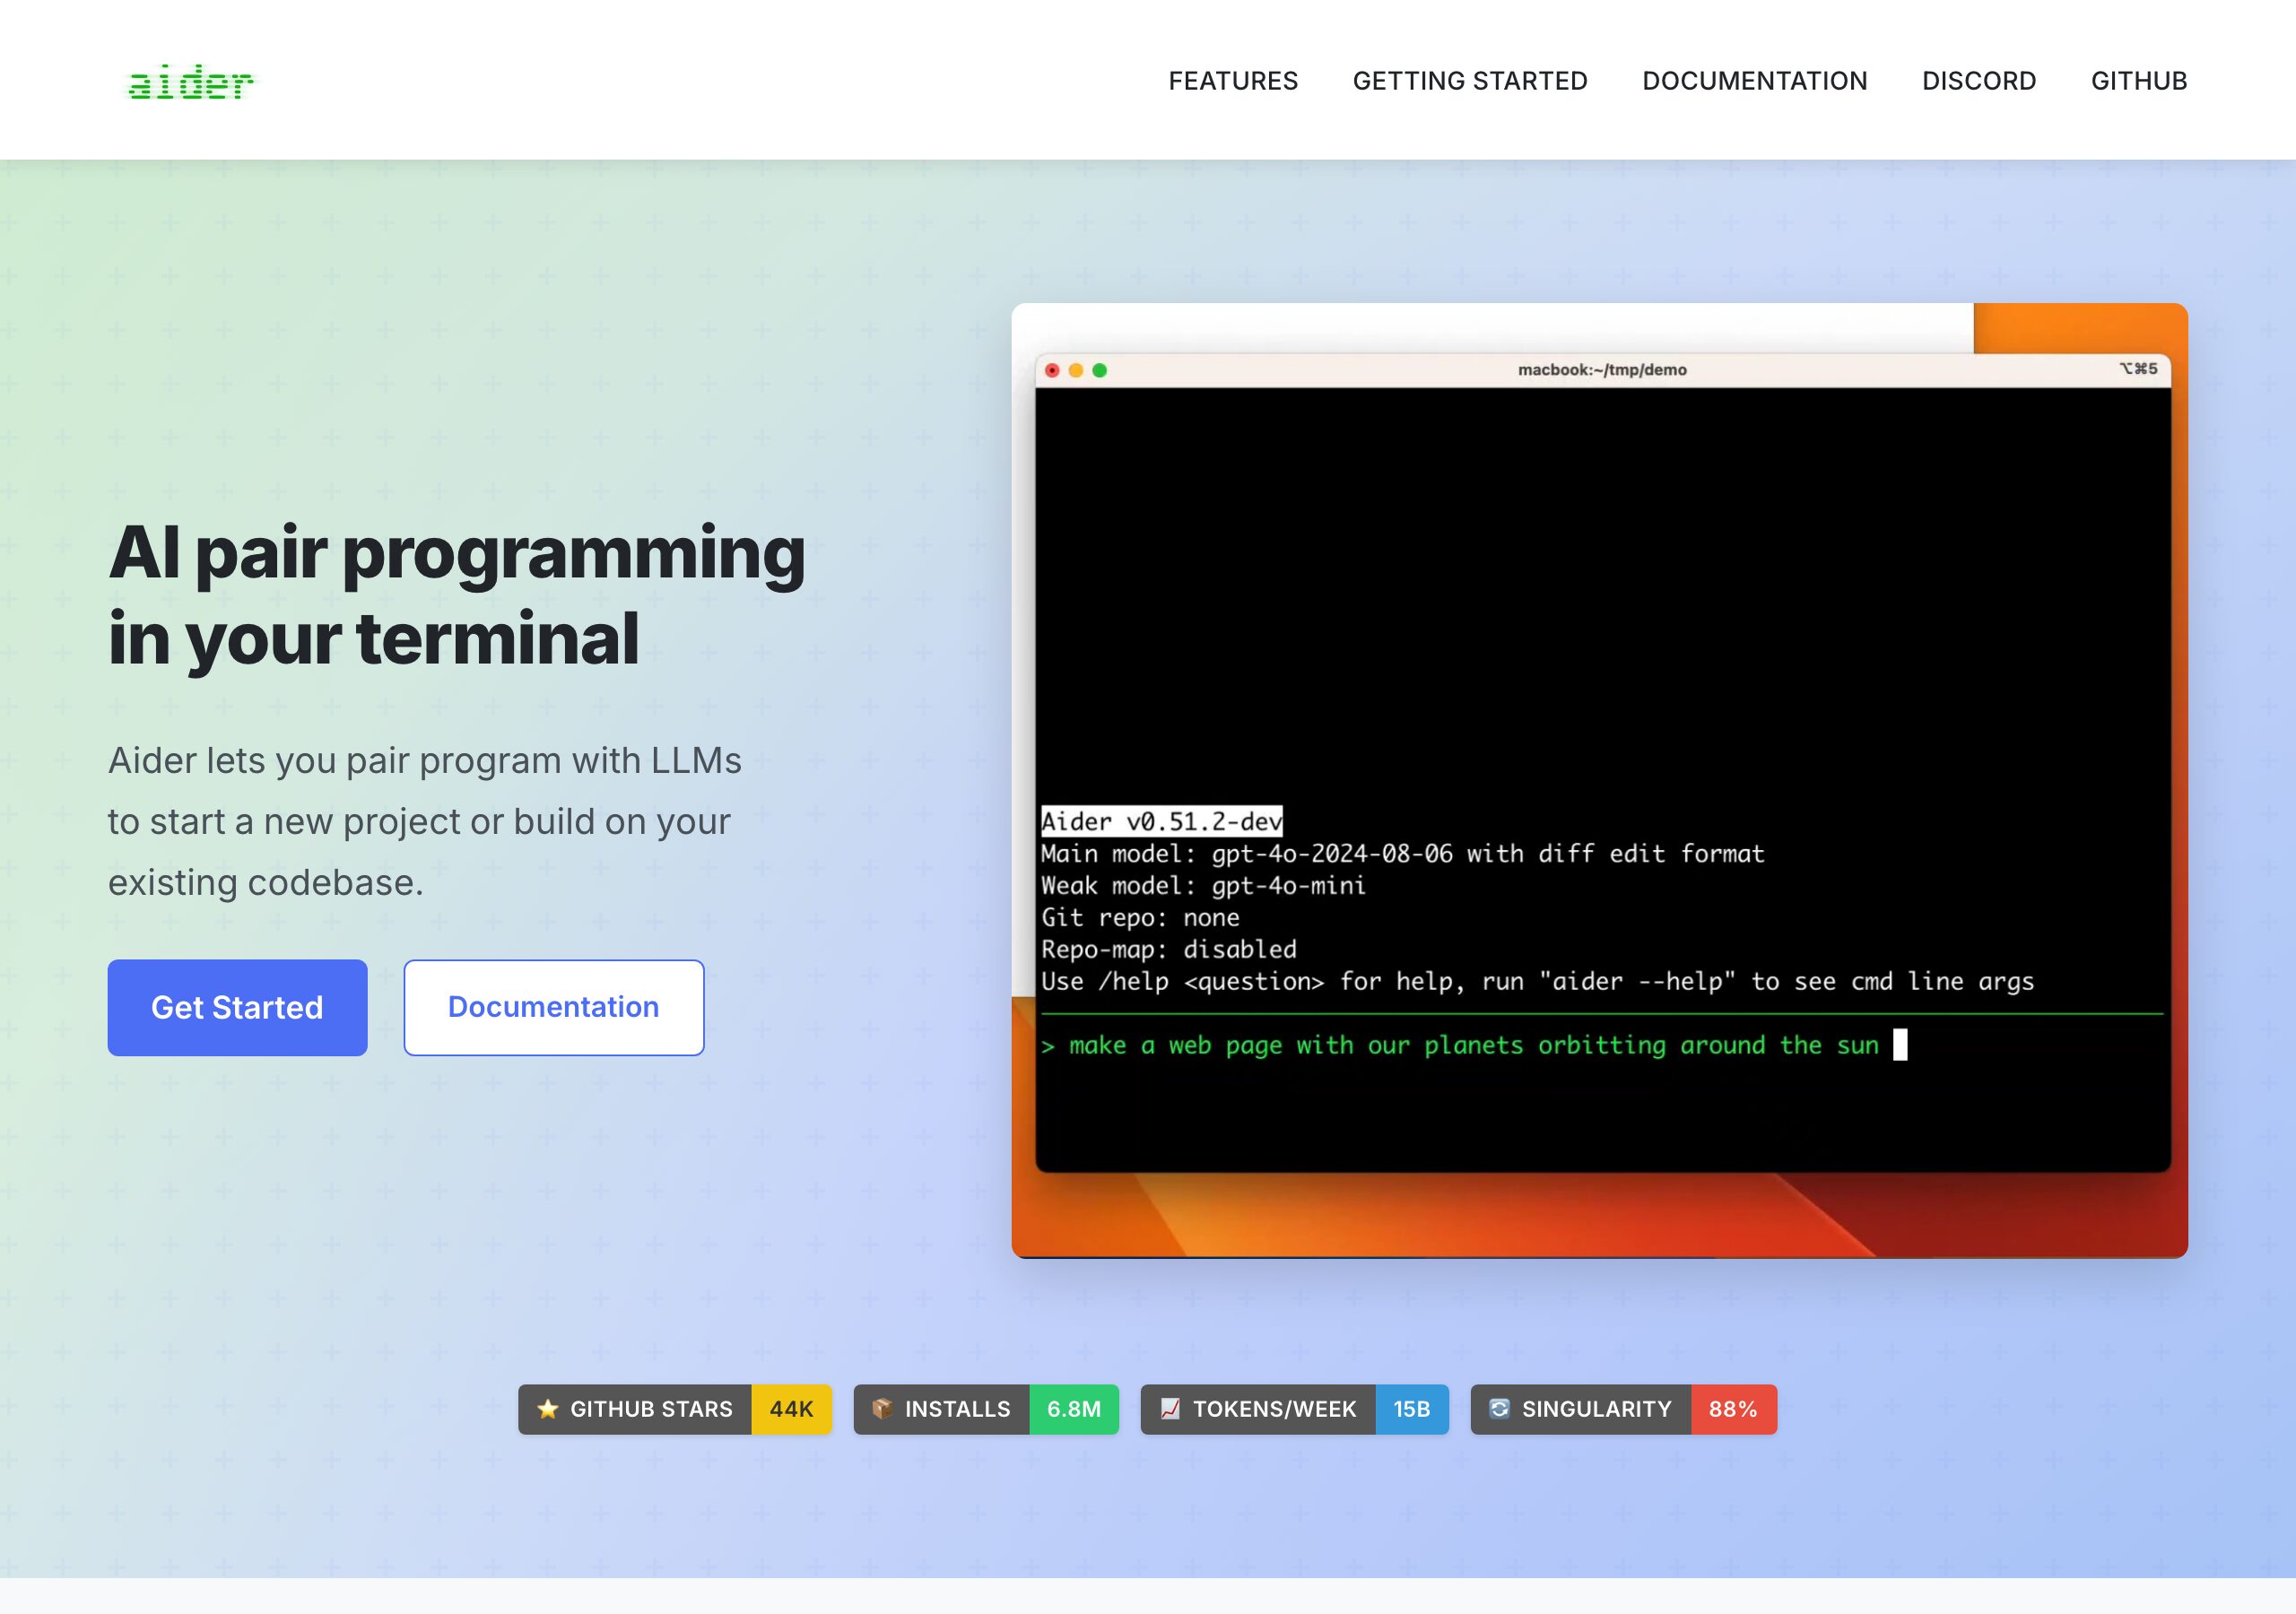Viewport: 2296px width, 1614px height.
Task: Click the 'Use /help <question>' help line
Action: tap(1537, 981)
